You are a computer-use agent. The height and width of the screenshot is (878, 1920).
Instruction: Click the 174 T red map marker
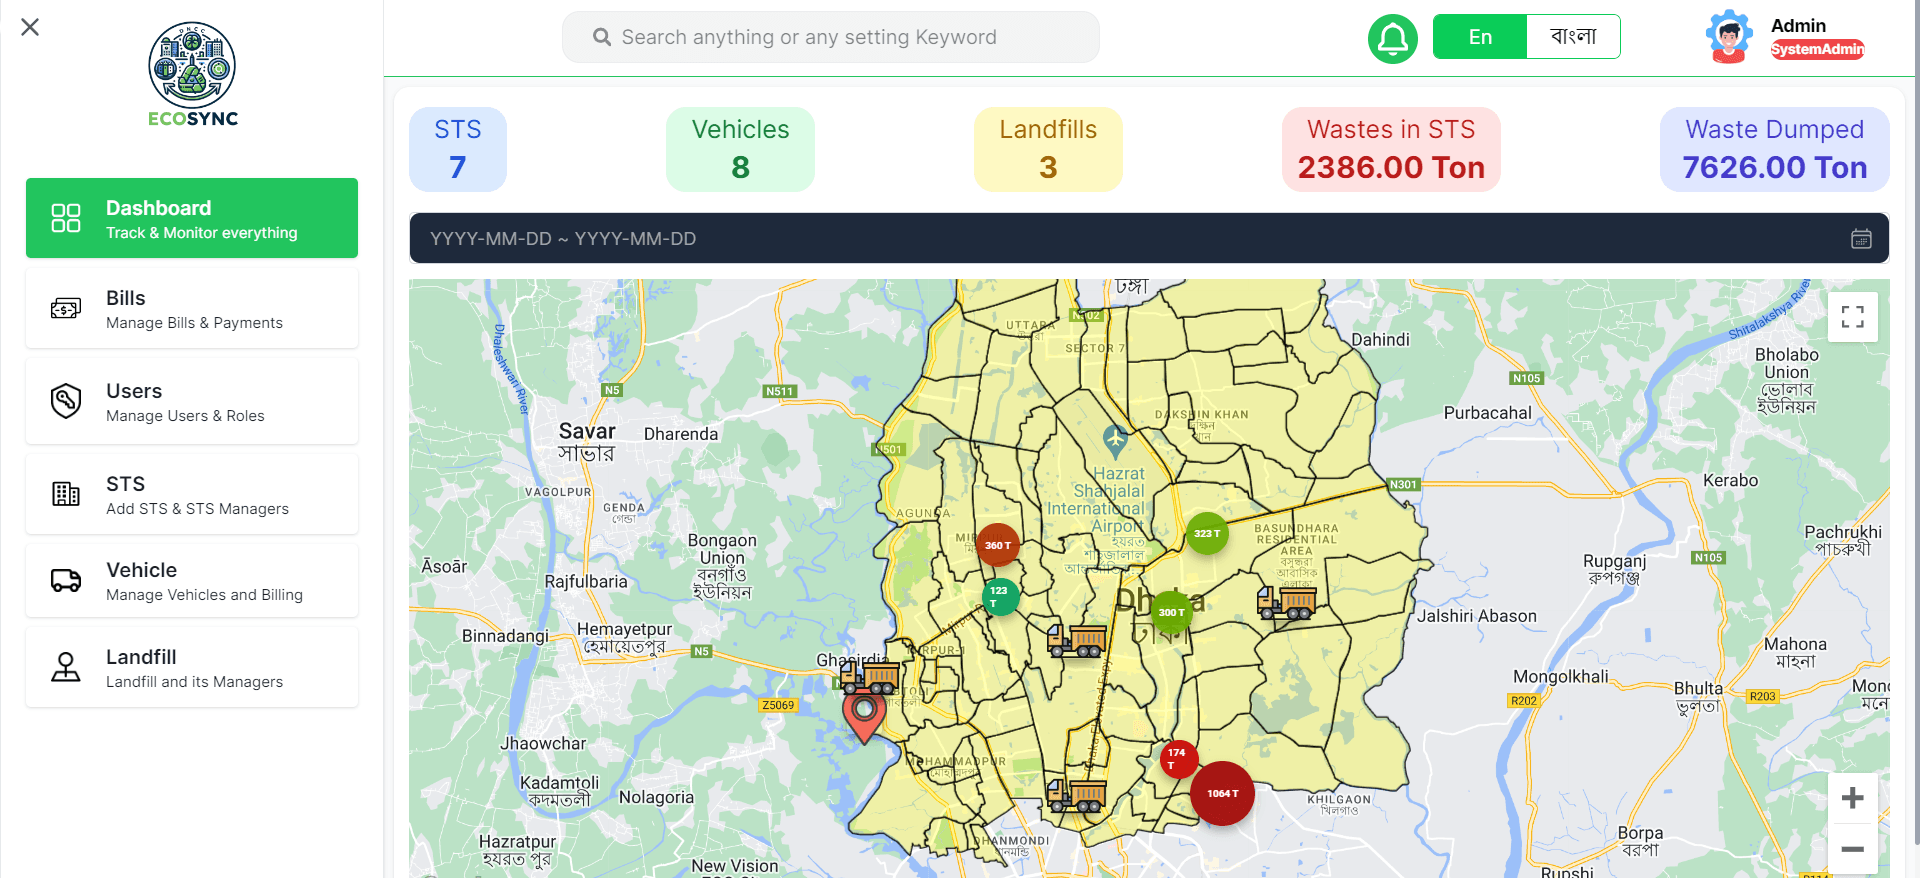point(1179,759)
